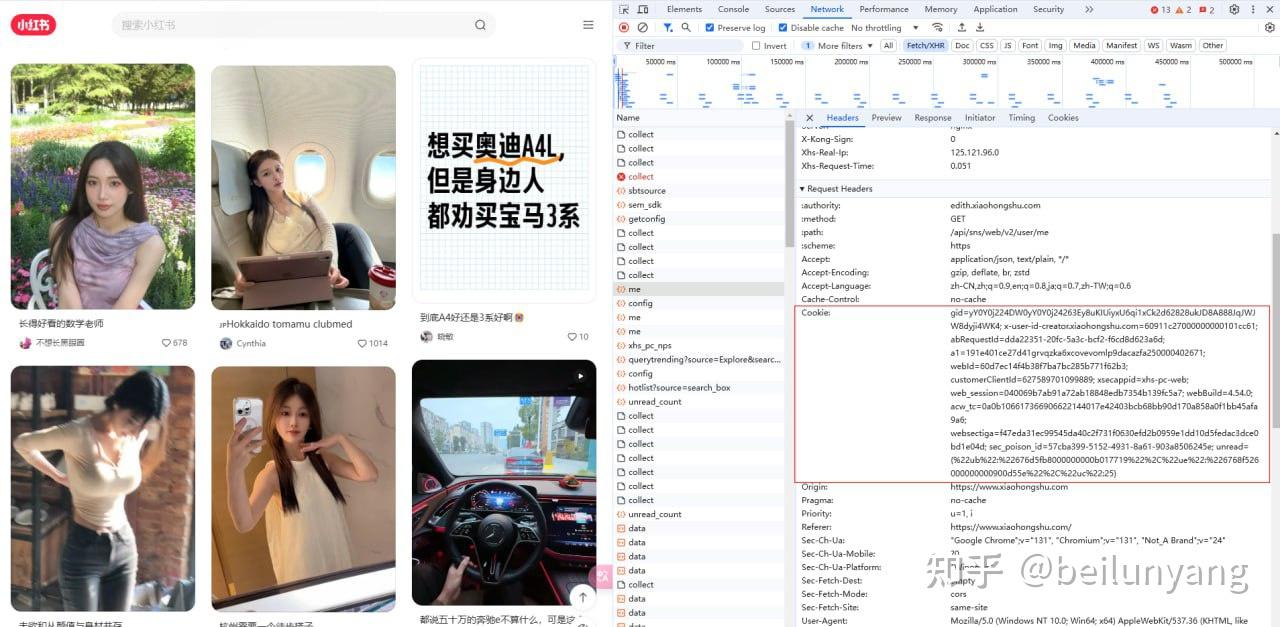This screenshot has height=627, width=1280.
Task: Click the warnings count triangle icon
Action: click(1183, 9)
